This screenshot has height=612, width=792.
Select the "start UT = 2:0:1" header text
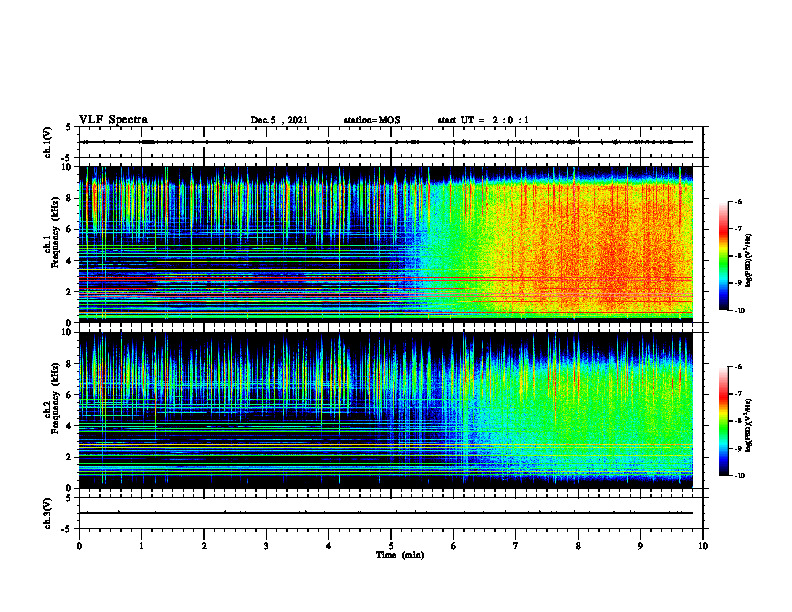(x=483, y=120)
